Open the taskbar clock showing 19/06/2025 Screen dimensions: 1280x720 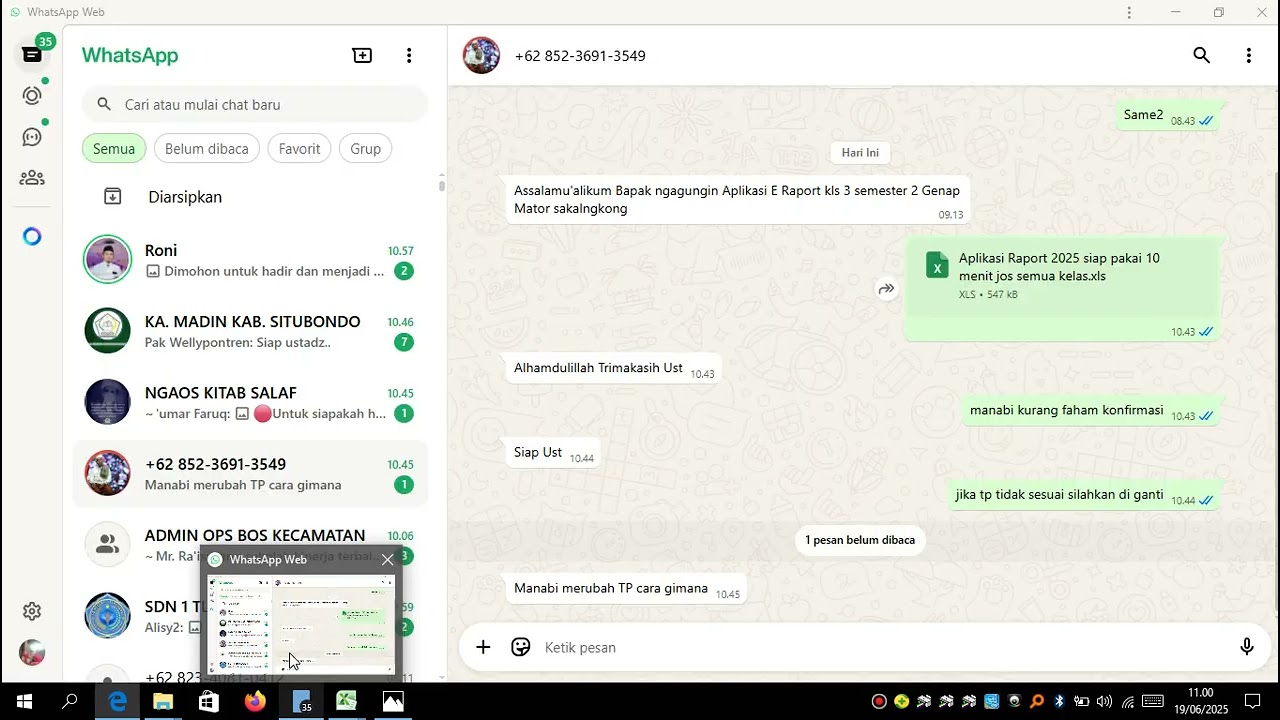coord(1200,701)
